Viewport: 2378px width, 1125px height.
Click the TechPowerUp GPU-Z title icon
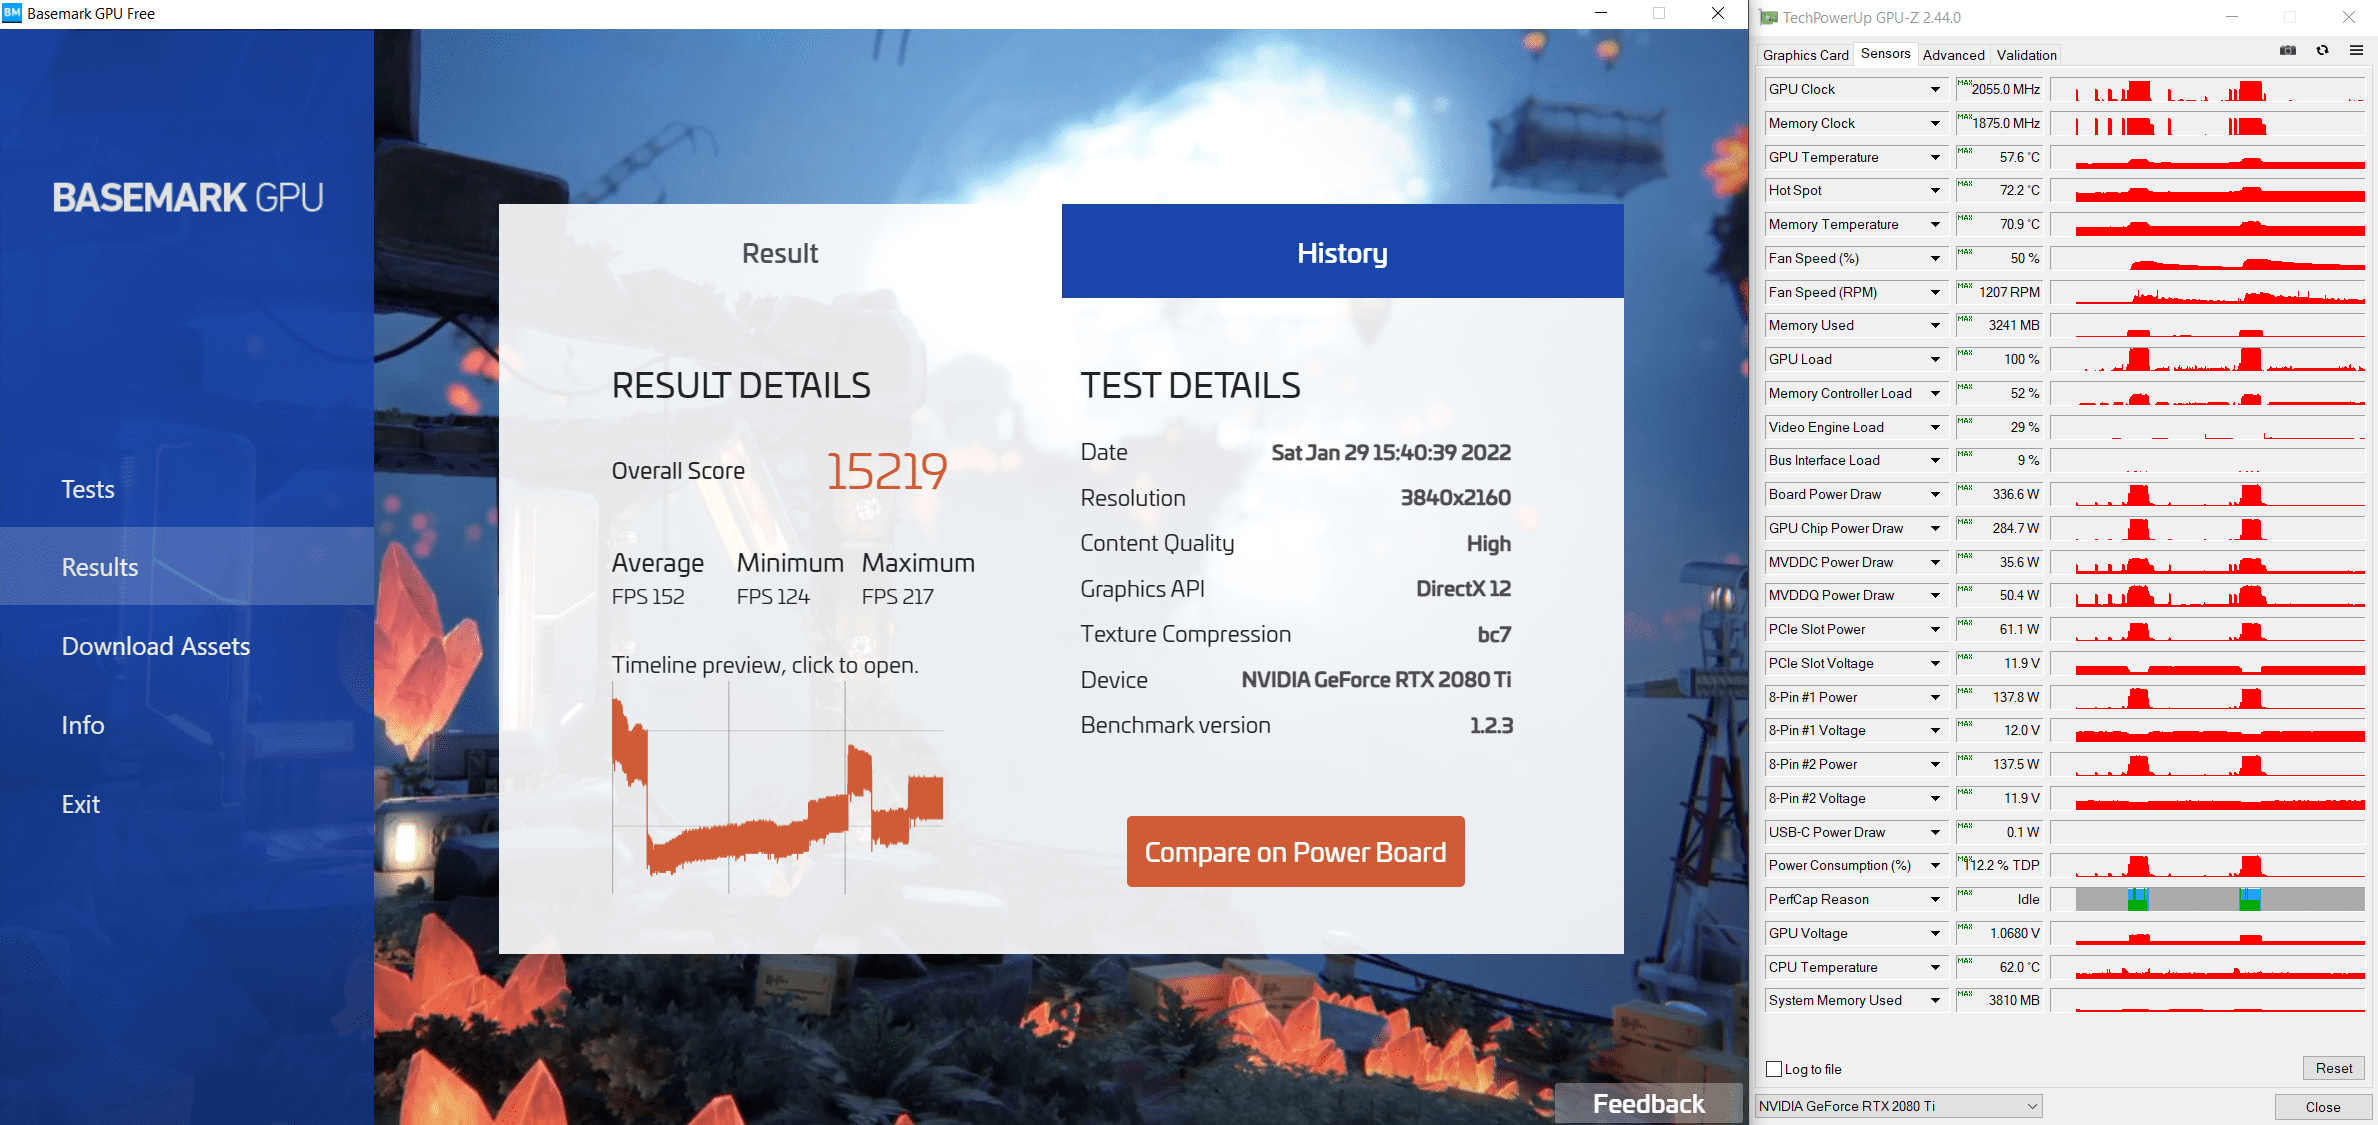point(1768,17)
